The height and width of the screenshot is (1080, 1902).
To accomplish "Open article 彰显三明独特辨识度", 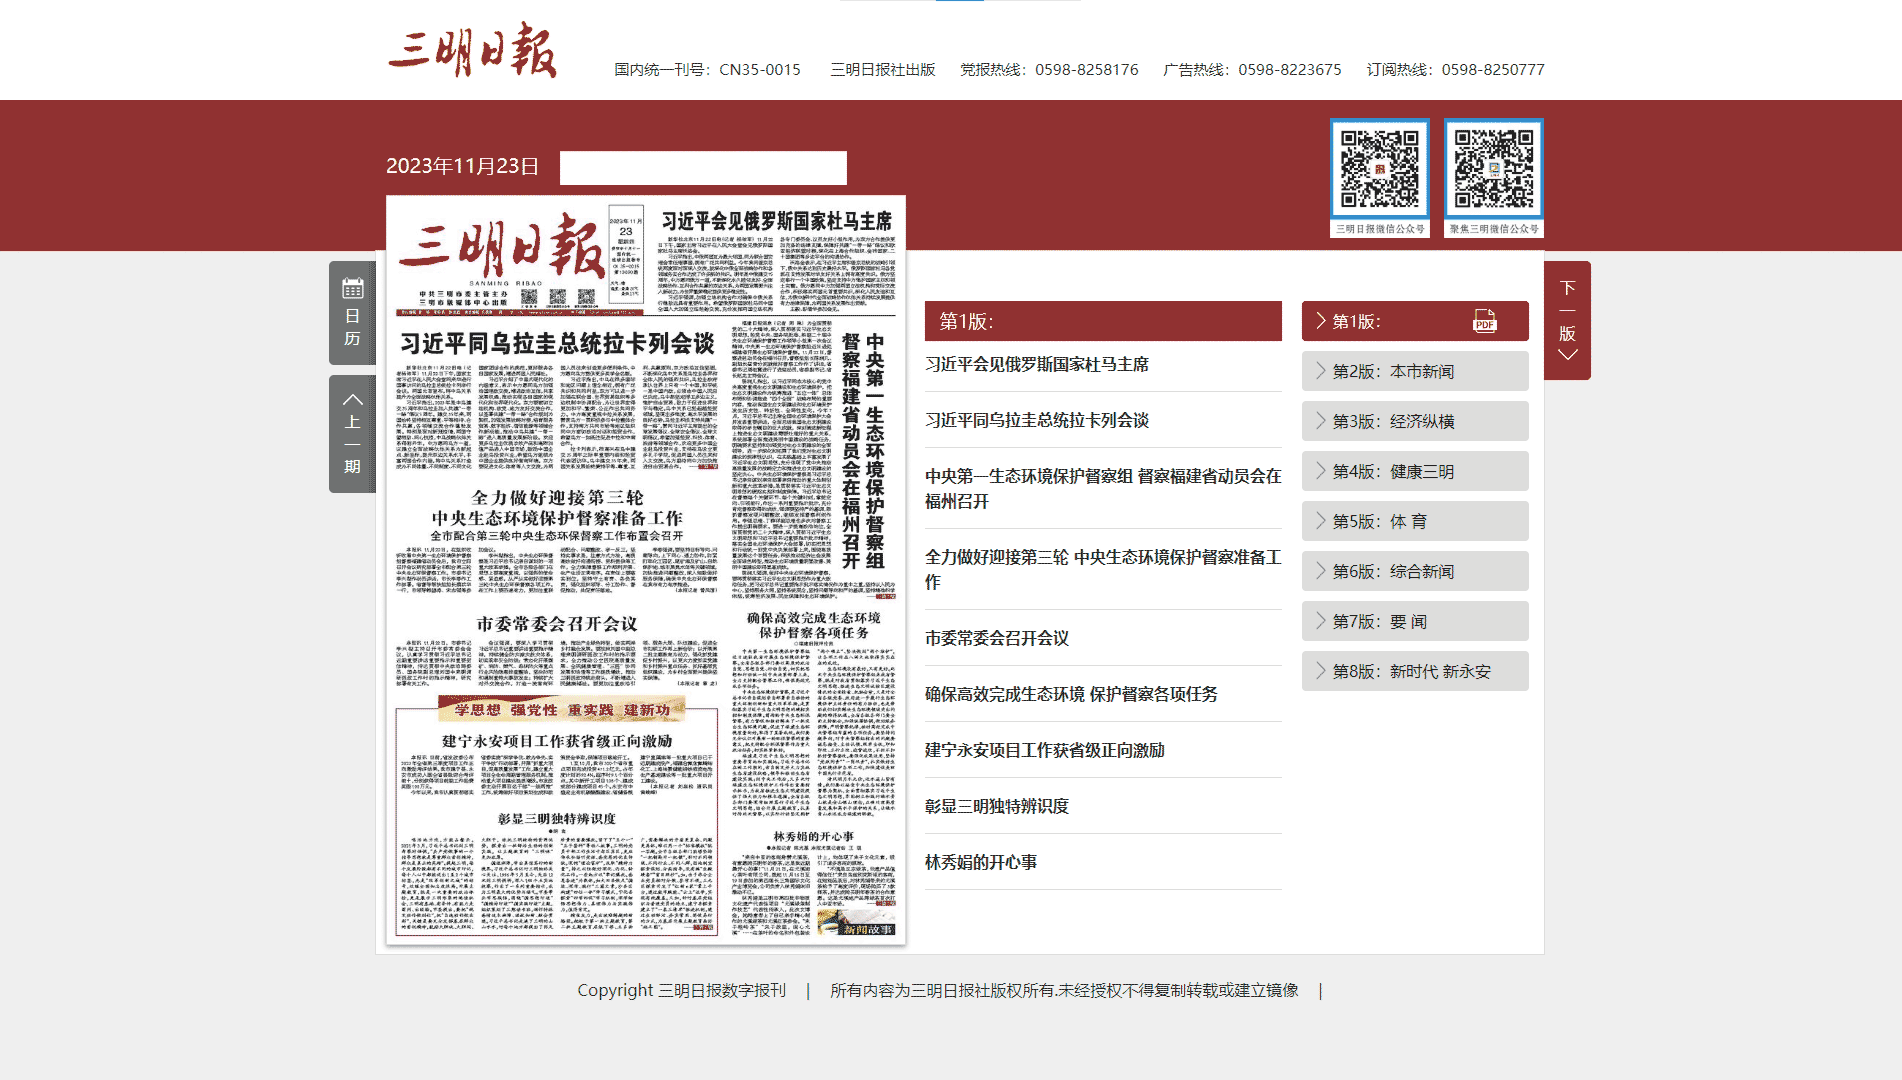I will [997, 806].
